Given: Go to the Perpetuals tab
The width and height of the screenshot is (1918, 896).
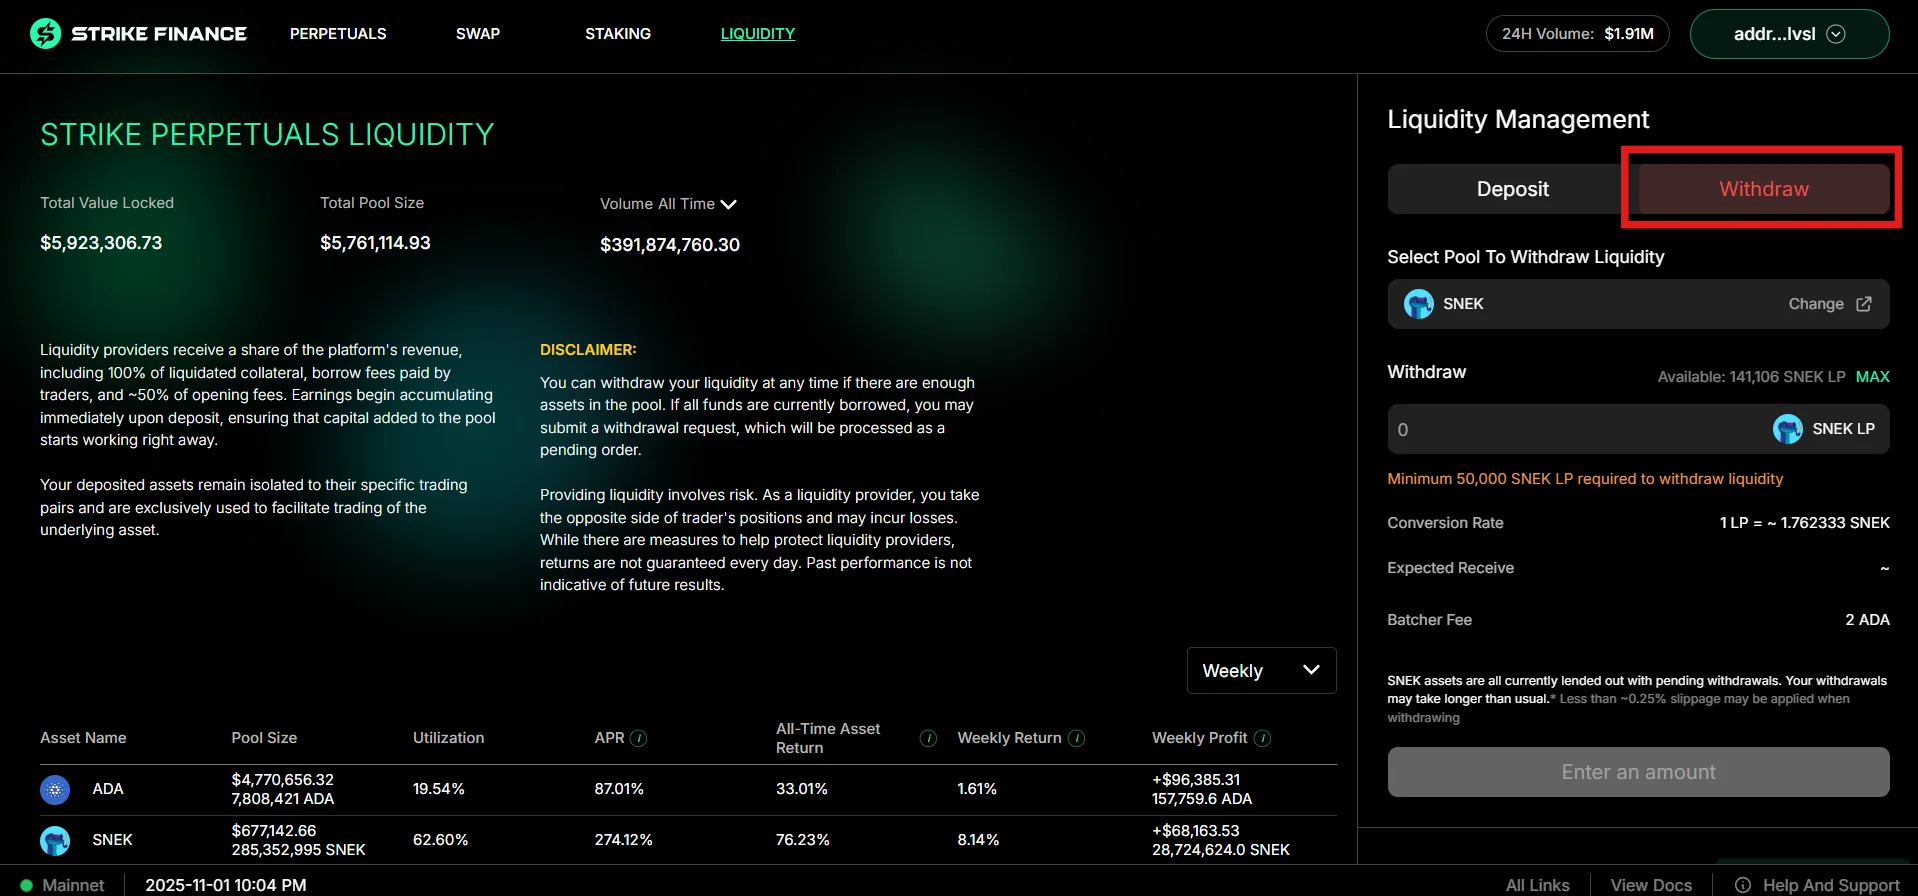Looking at the screenshot, I should [338, 34].
